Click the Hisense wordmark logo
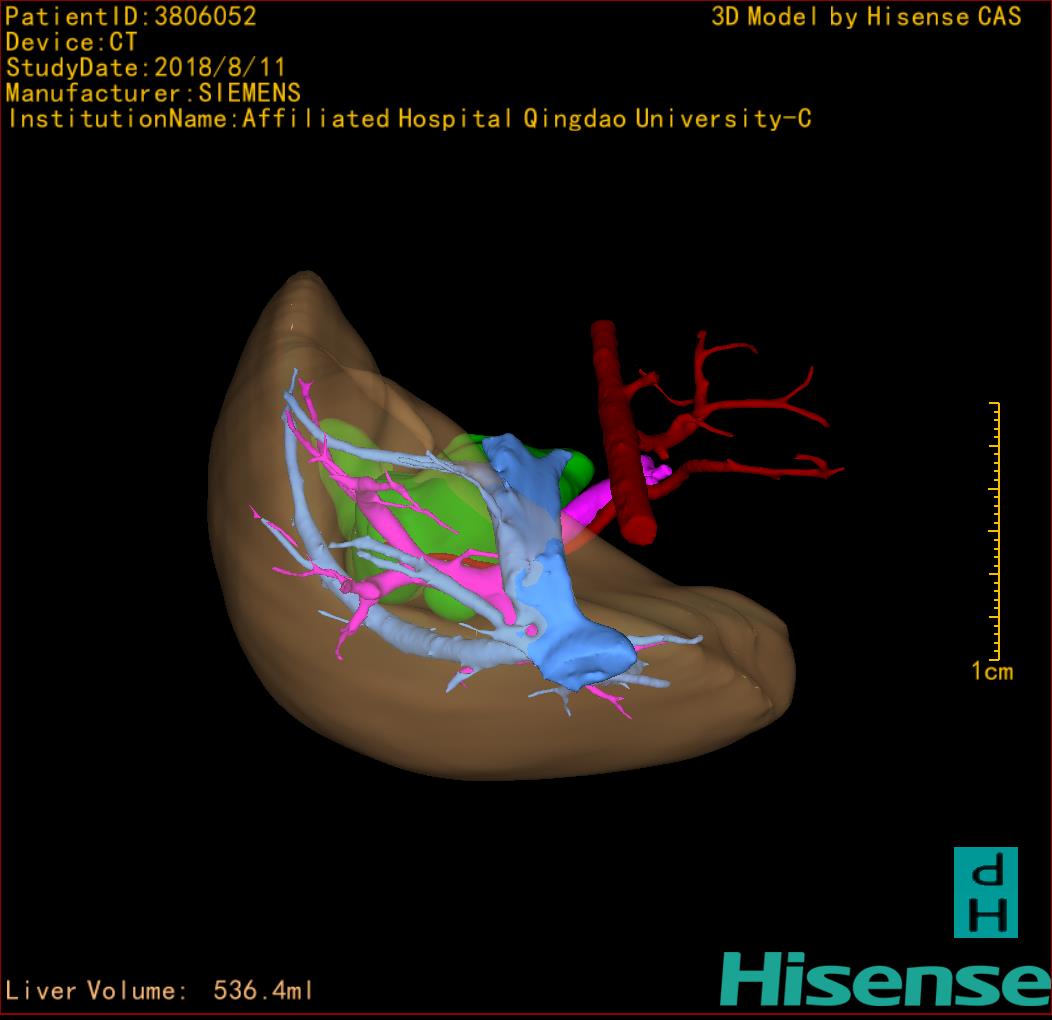The image size is (1052, 1020). click(886, 980)
